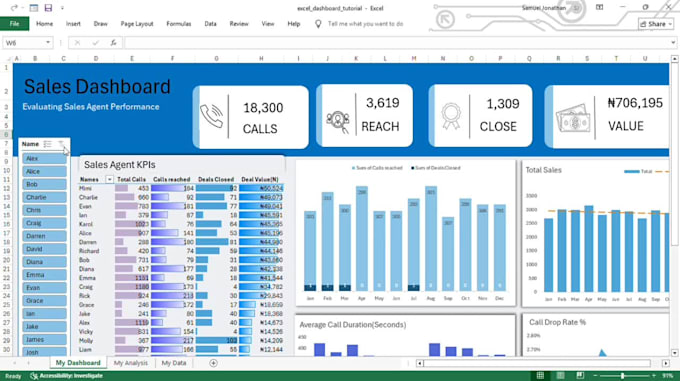Switch to Normal view icon in status bar

coord(540,376)
